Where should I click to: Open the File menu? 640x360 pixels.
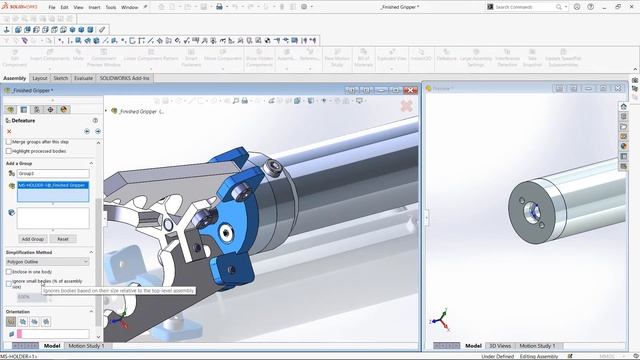52,7
